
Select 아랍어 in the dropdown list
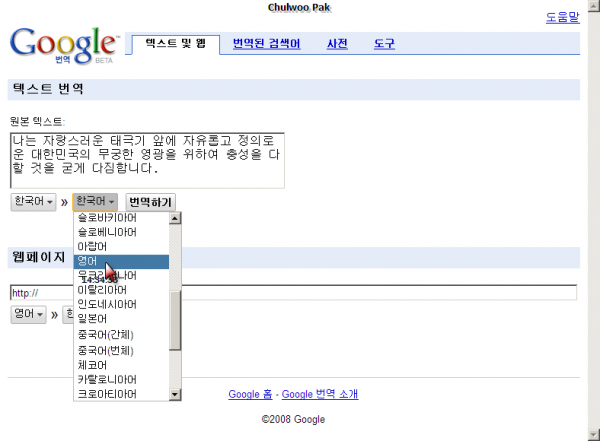(x=121, y=247)
